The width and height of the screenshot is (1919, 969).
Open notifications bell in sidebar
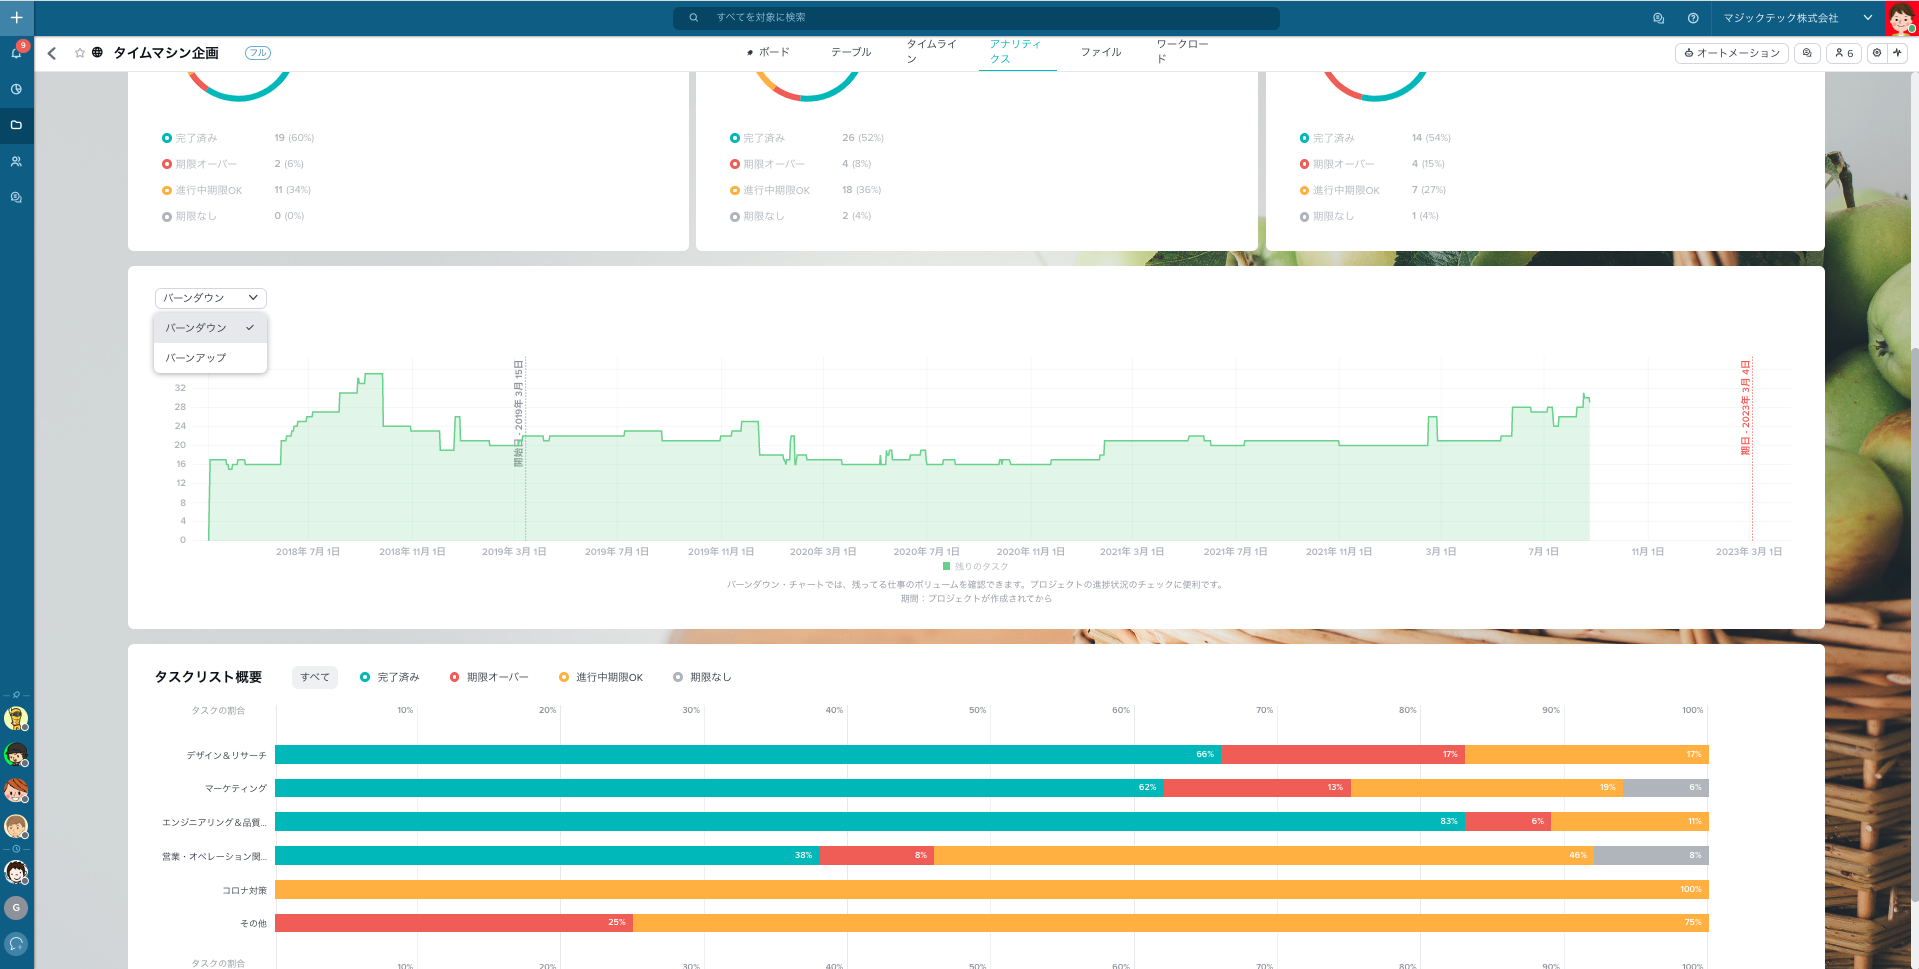point(16,52)
